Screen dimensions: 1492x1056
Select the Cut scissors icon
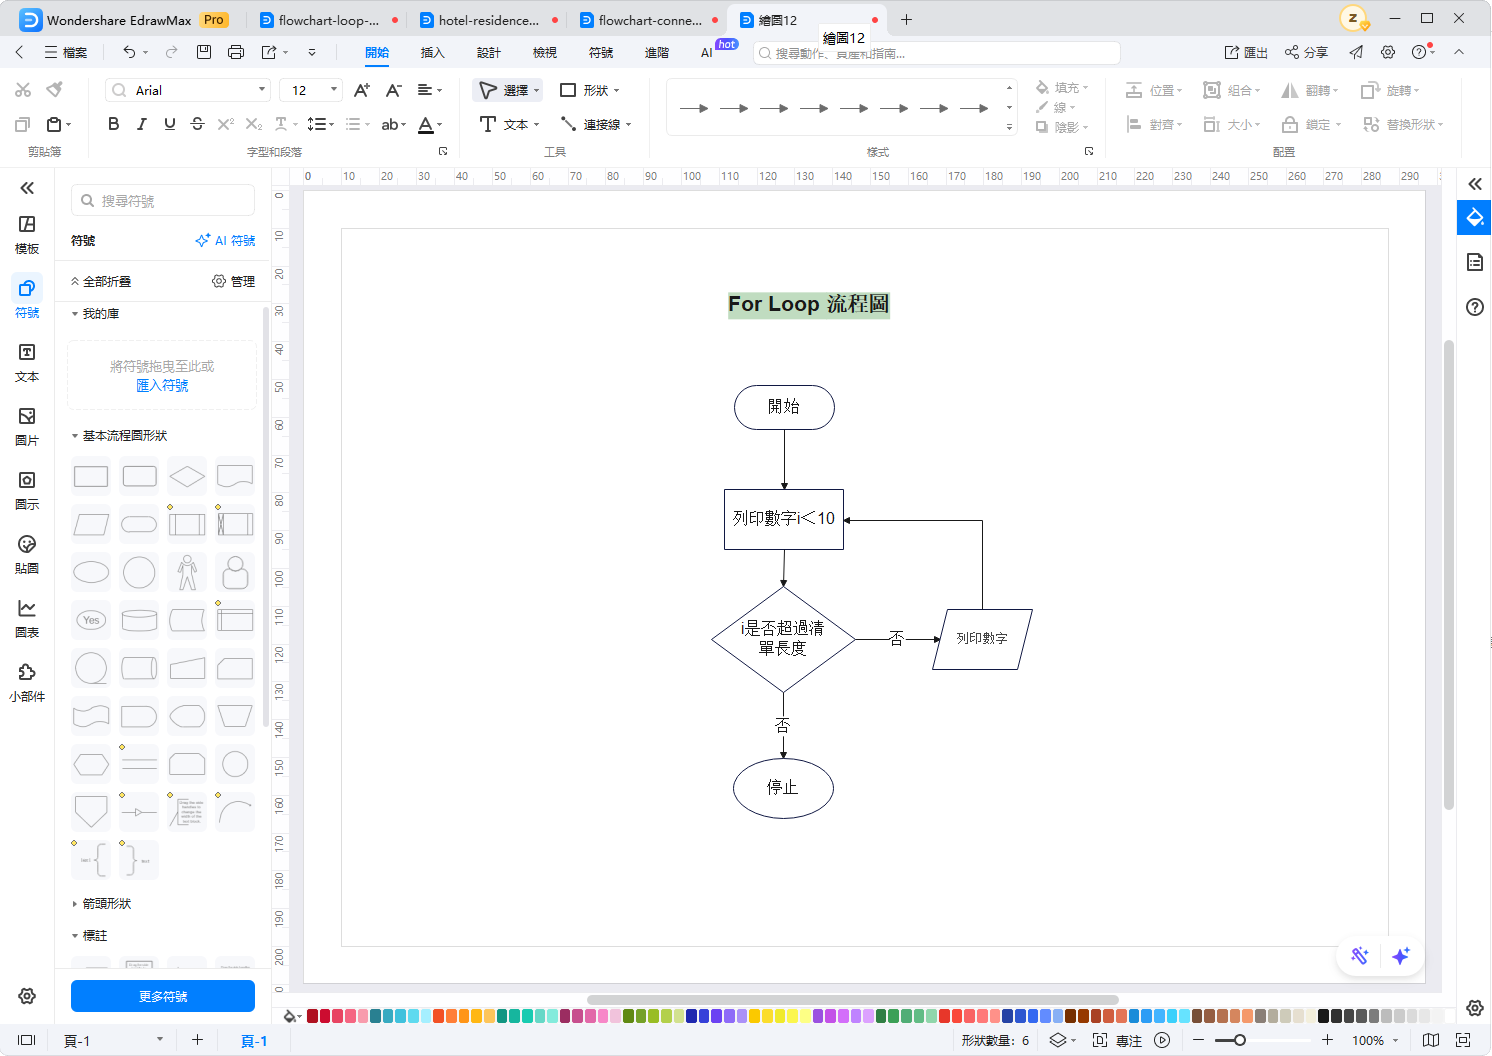(x=23, y=90)
